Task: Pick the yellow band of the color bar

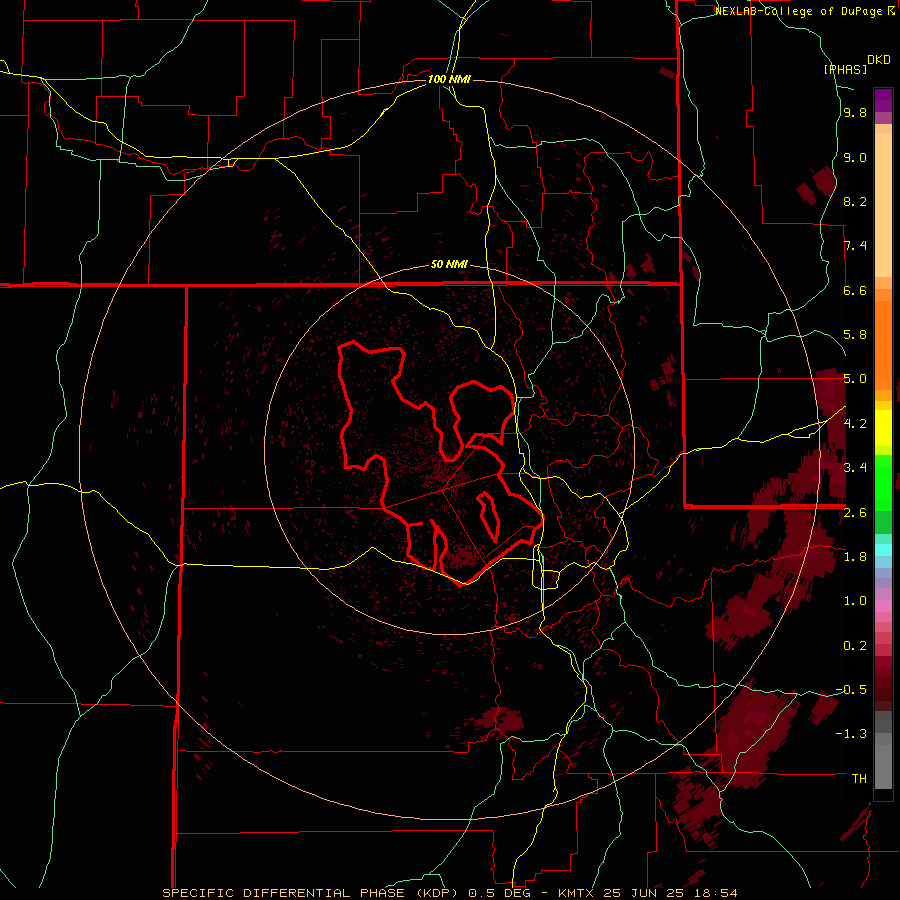Action: 883,428
